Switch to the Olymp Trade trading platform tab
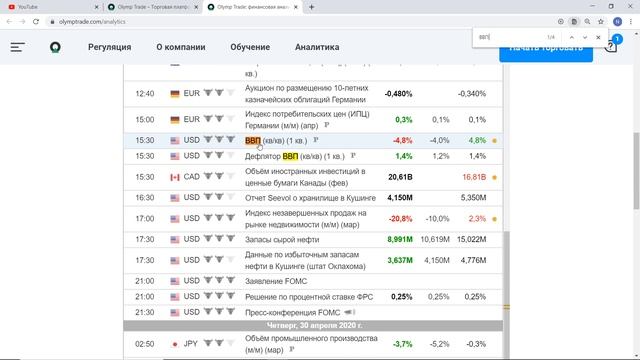 (152, 7)
